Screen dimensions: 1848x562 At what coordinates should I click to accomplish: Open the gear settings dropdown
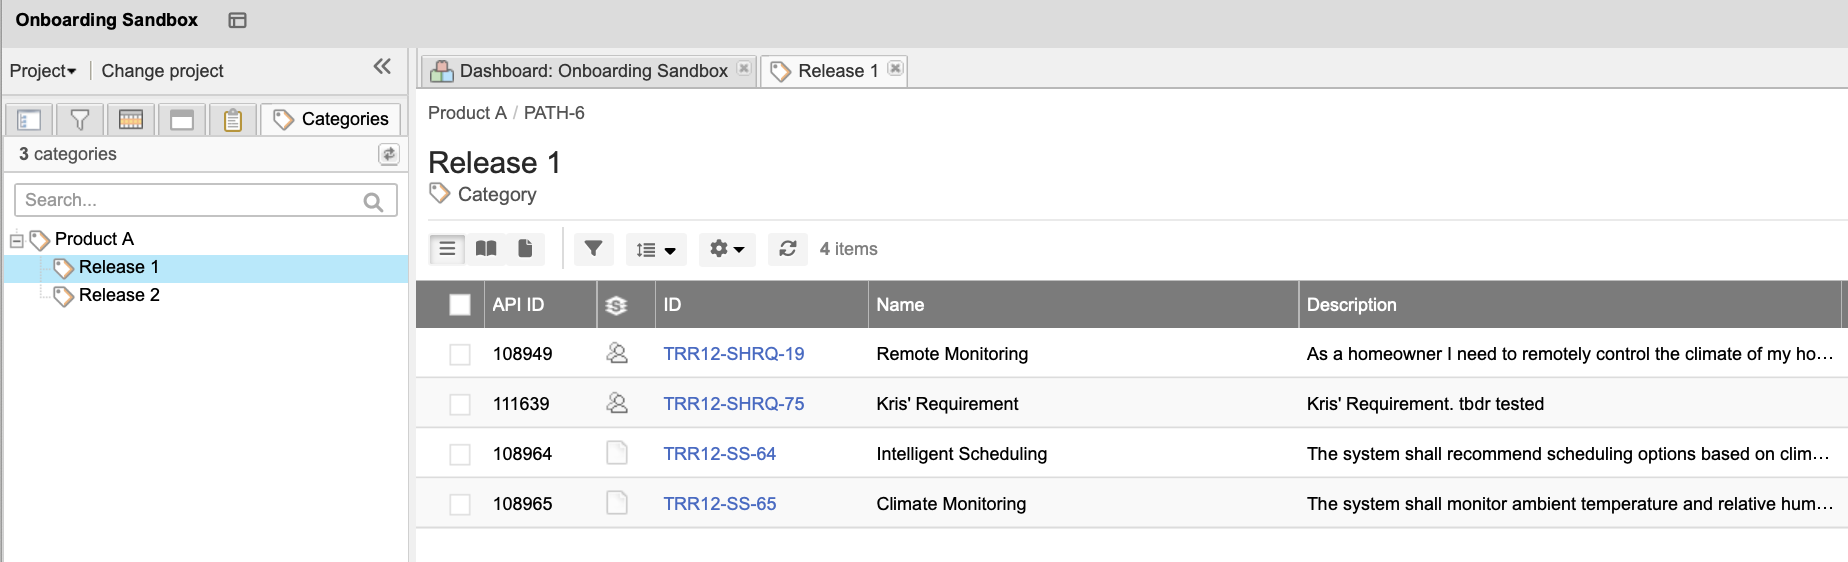(x=727, y=249)
